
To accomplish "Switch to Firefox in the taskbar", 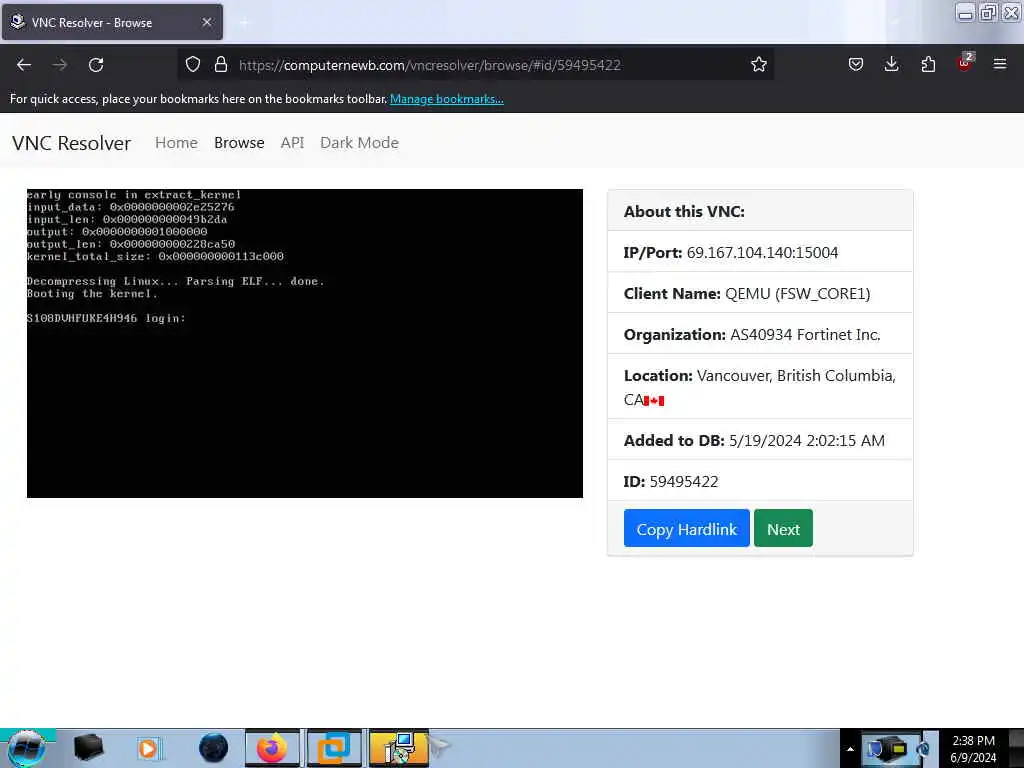I will (x=272, y=748).
